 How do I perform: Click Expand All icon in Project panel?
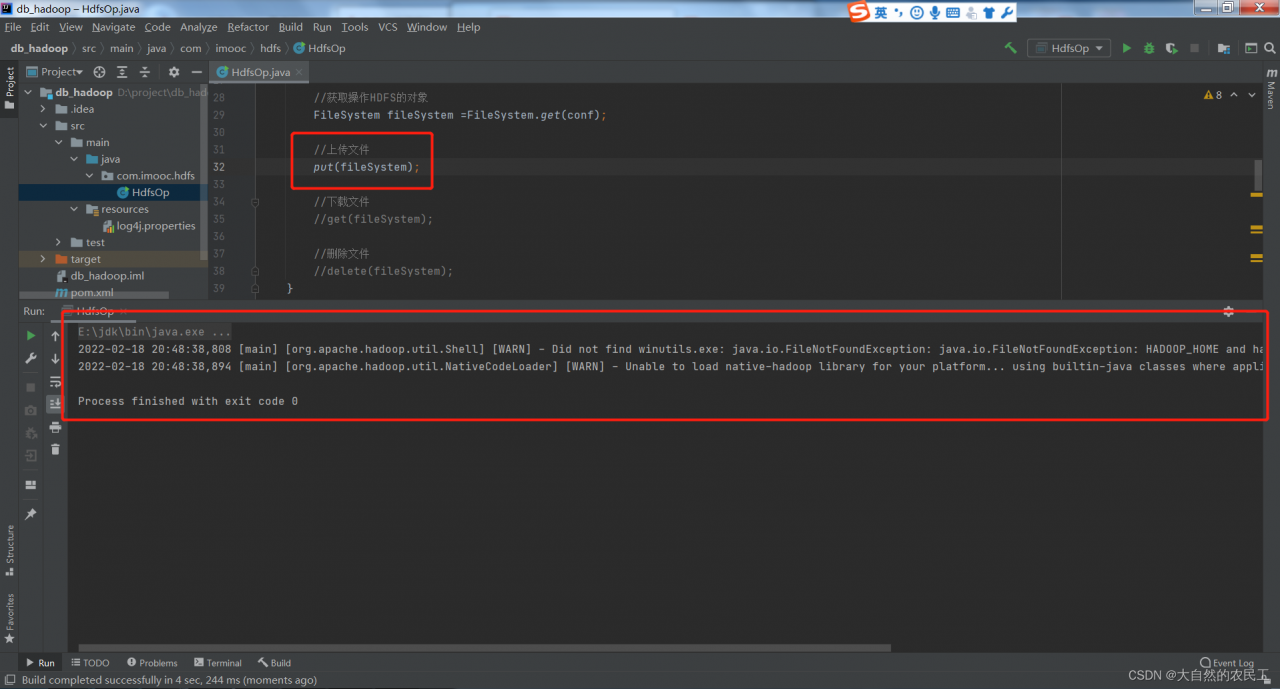tap(122, 72)
